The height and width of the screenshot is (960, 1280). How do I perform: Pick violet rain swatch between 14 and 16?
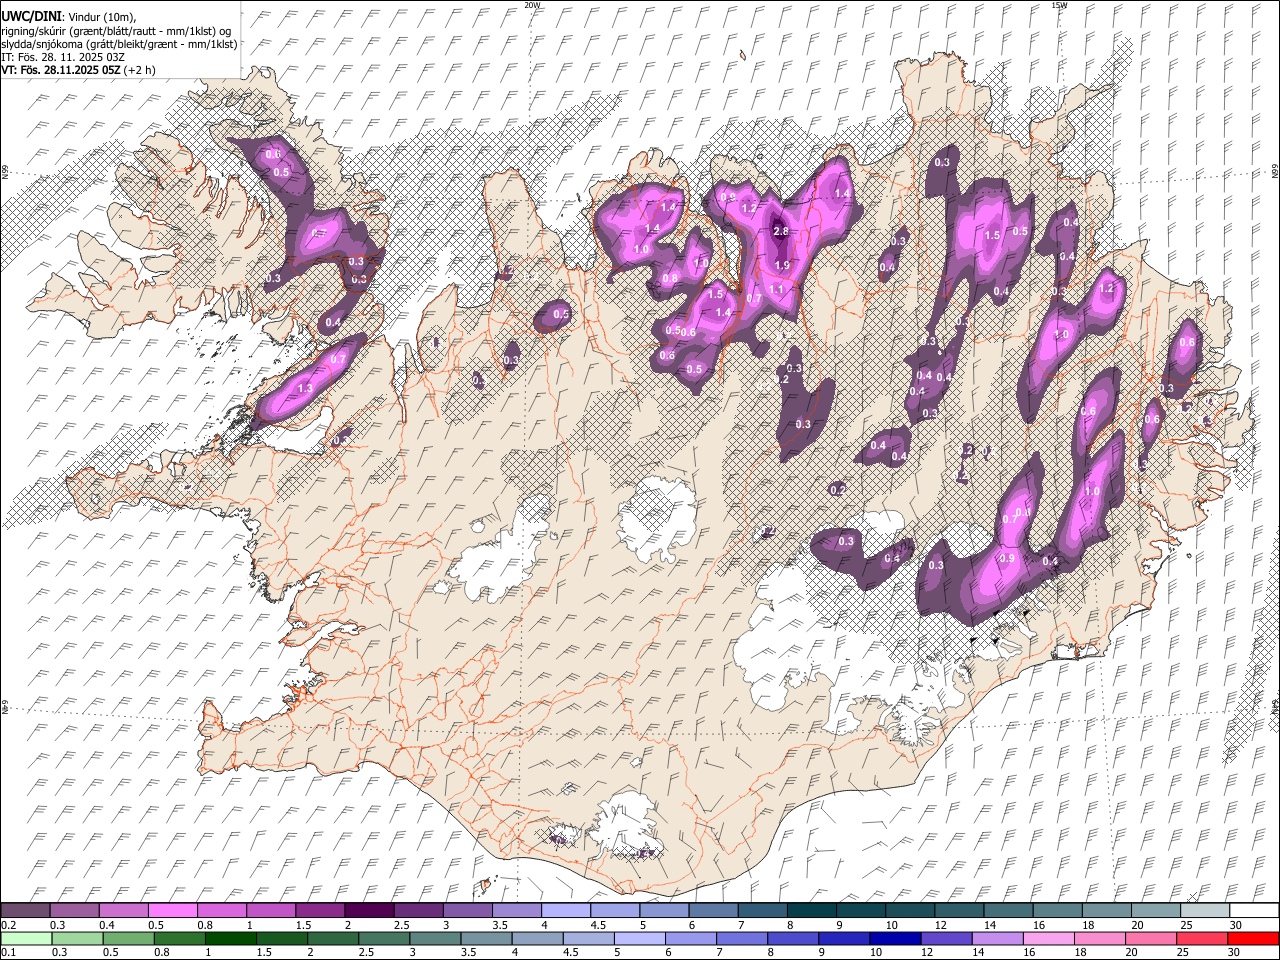tap(997, 938)
